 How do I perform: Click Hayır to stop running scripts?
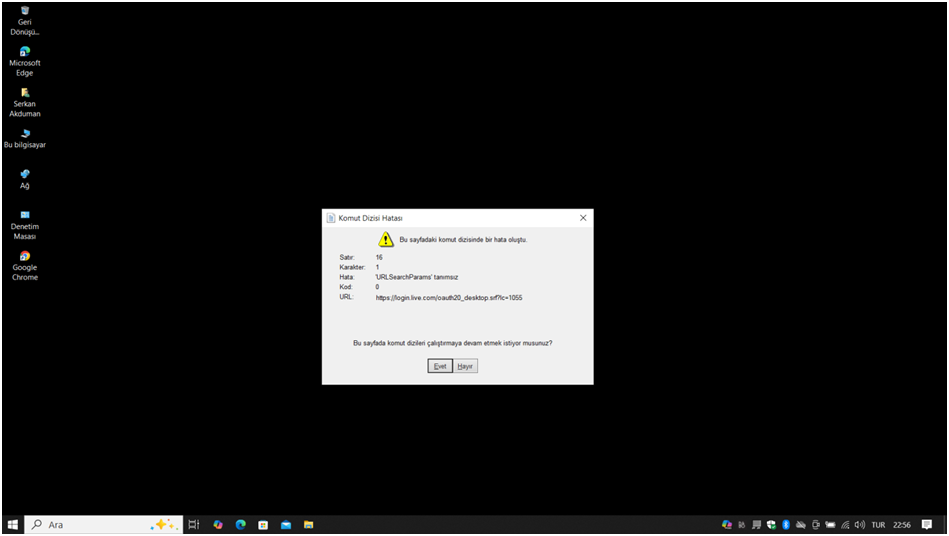tap(465, 366)
